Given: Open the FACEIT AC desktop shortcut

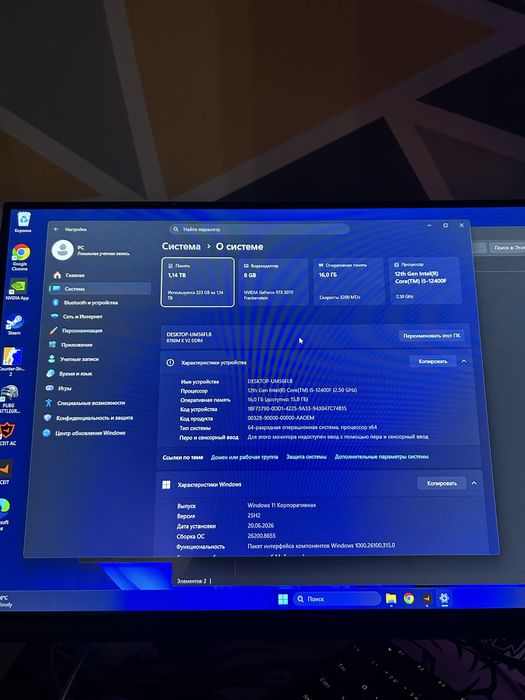Looking at the screenshot, I should click(x=8, y=434).
